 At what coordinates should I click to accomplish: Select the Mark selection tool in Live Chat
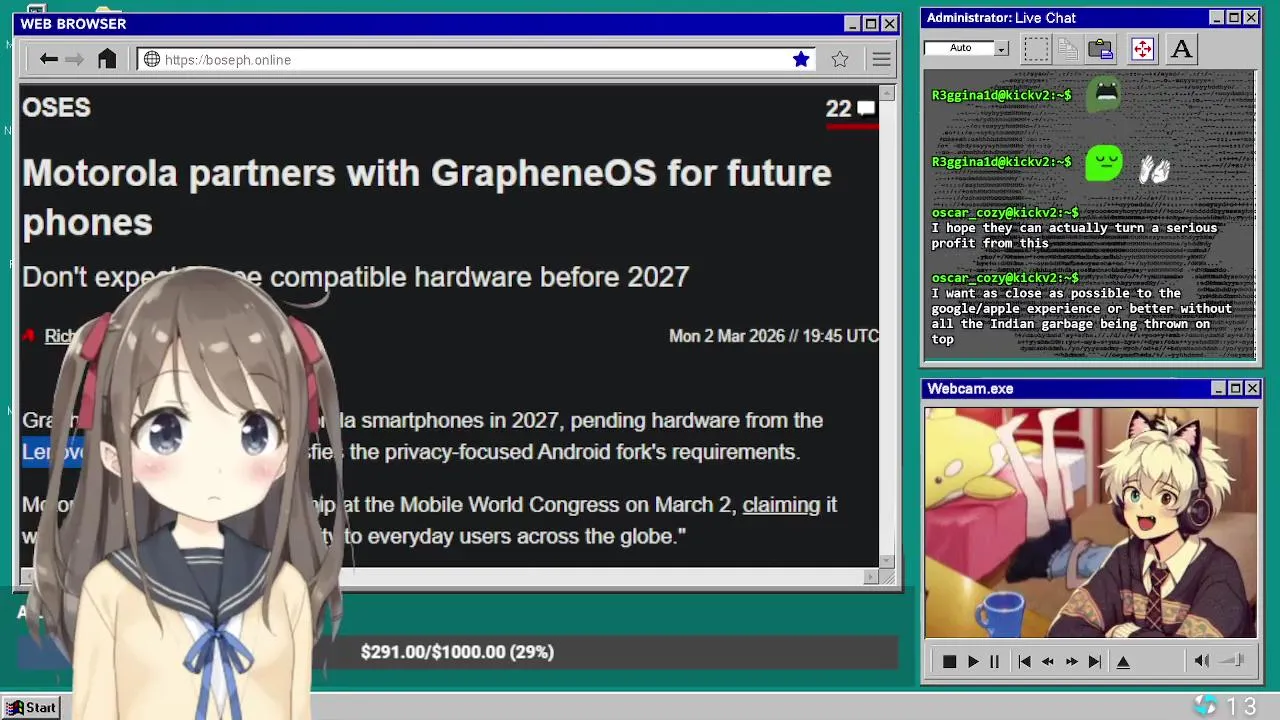point(1036,48)
